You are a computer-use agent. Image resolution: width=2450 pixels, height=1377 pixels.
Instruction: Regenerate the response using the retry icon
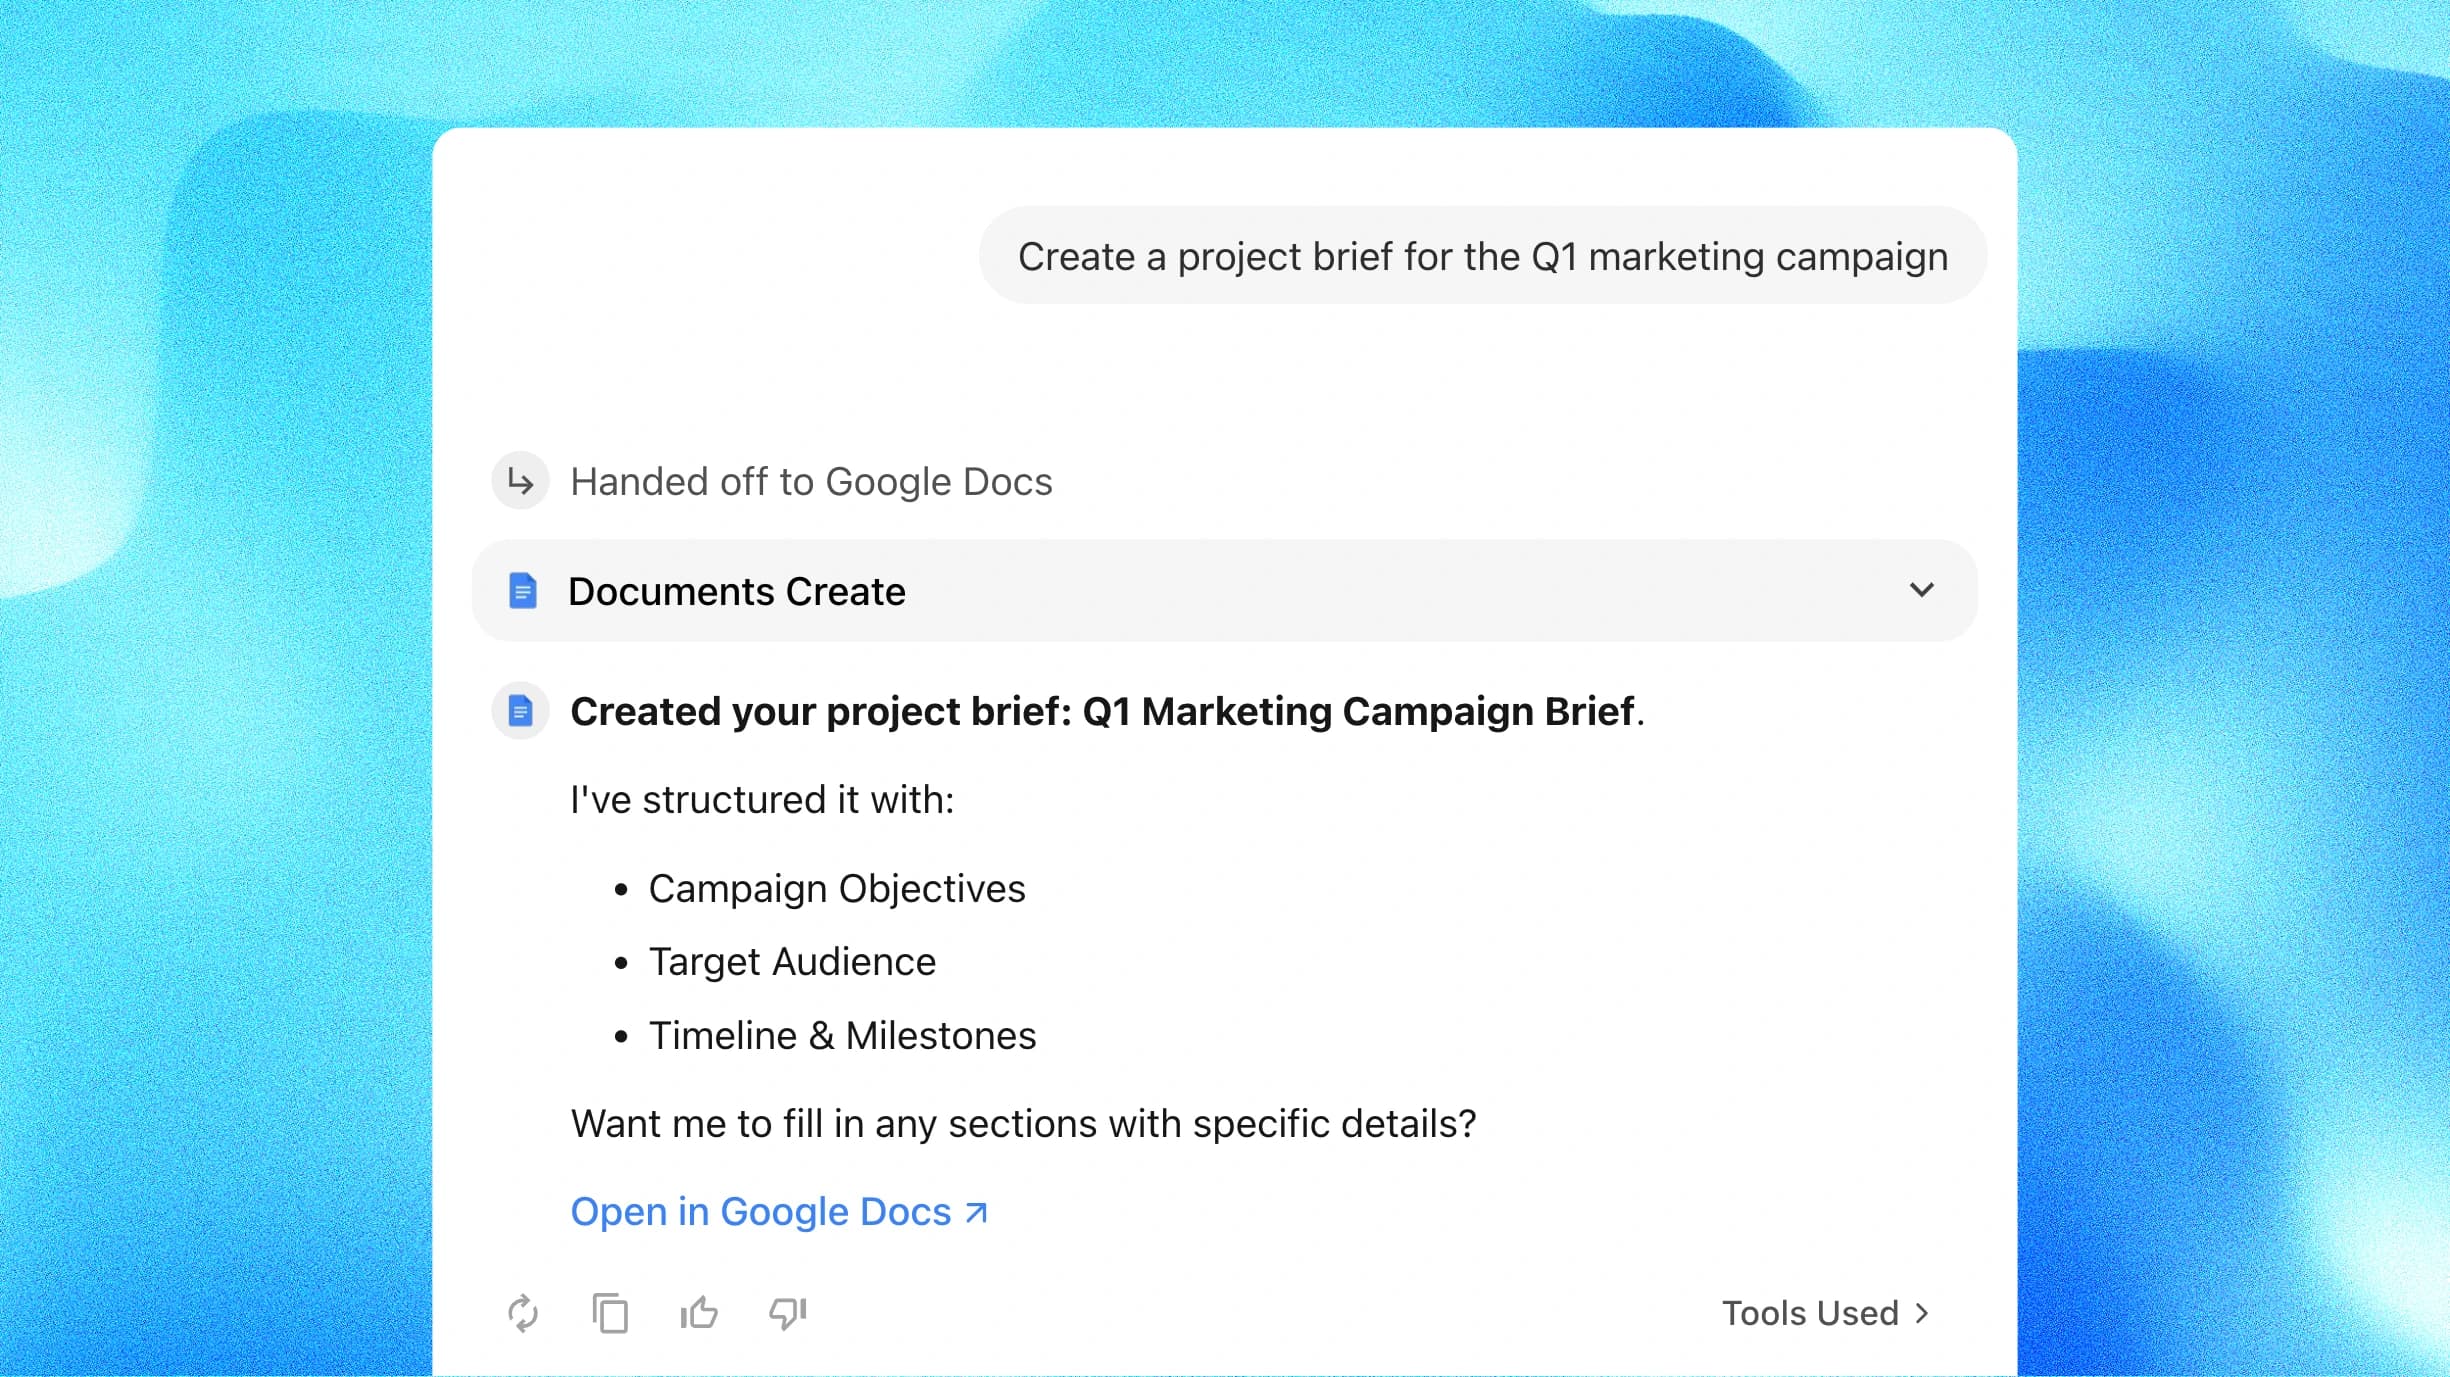click(x=524, y=1313)
